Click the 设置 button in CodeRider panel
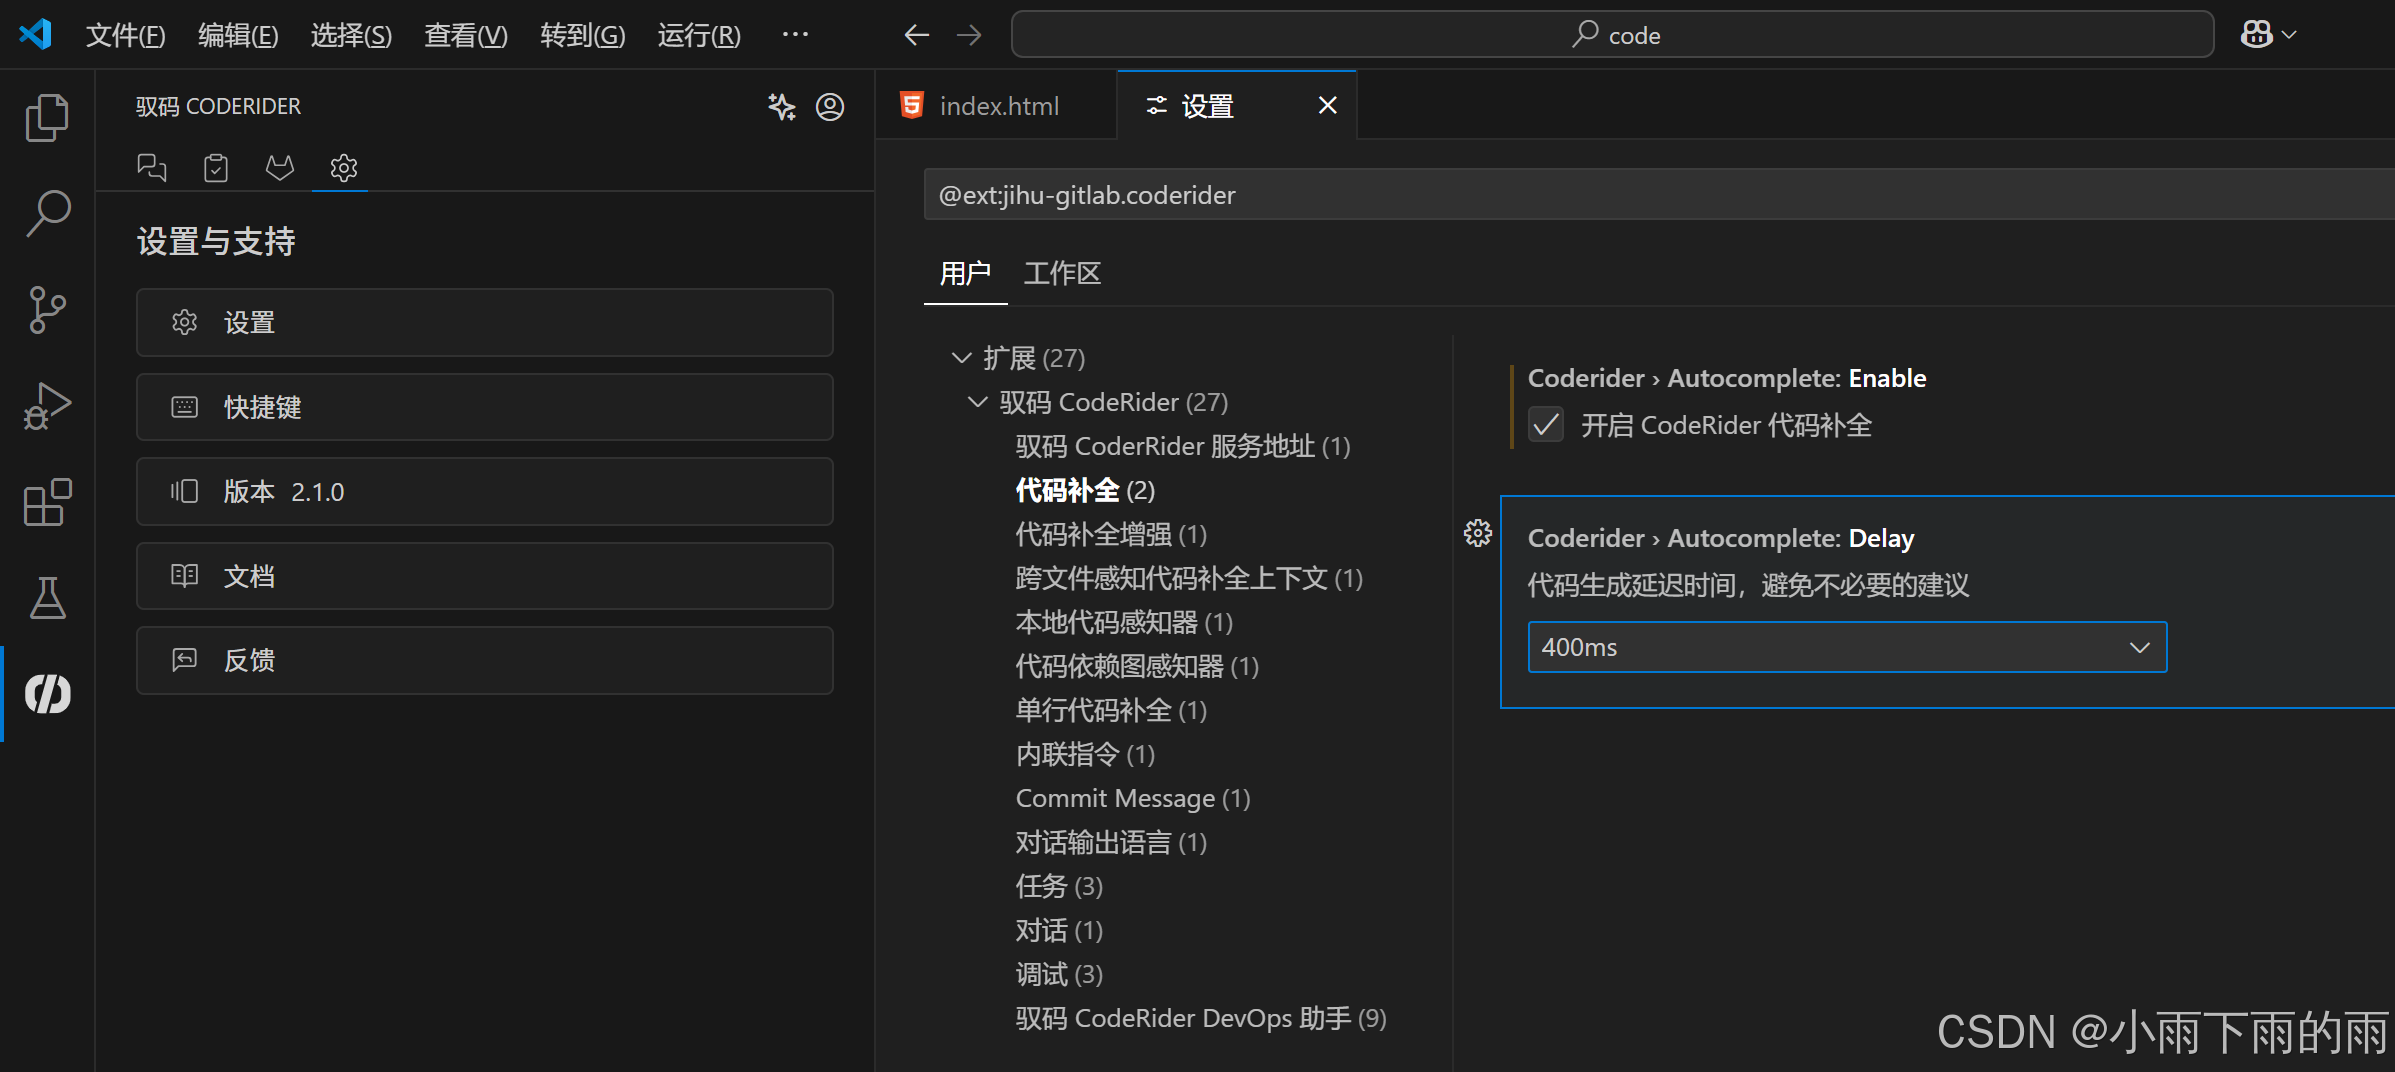Viewport: 2395px width, 1072px height. click(485, 322)
